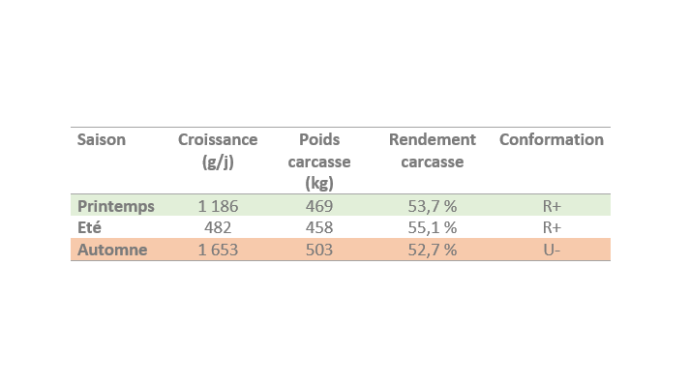The width and height of the screenshot is (690, 384).
Task: Click the Poids carcasse (kg) header
Action: pos(319,161)
